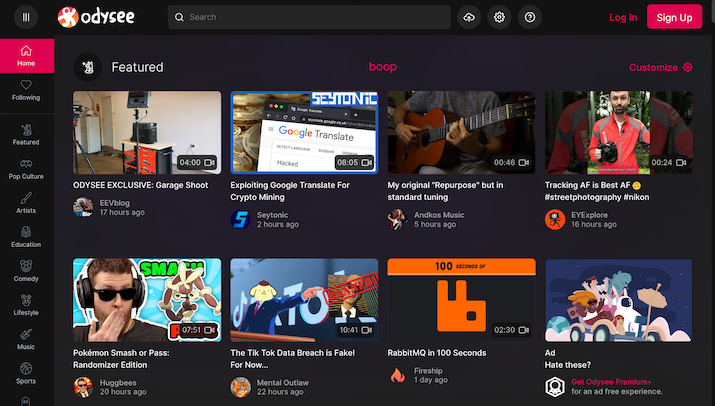Click the gear icon next to Customize

[688, 67]
